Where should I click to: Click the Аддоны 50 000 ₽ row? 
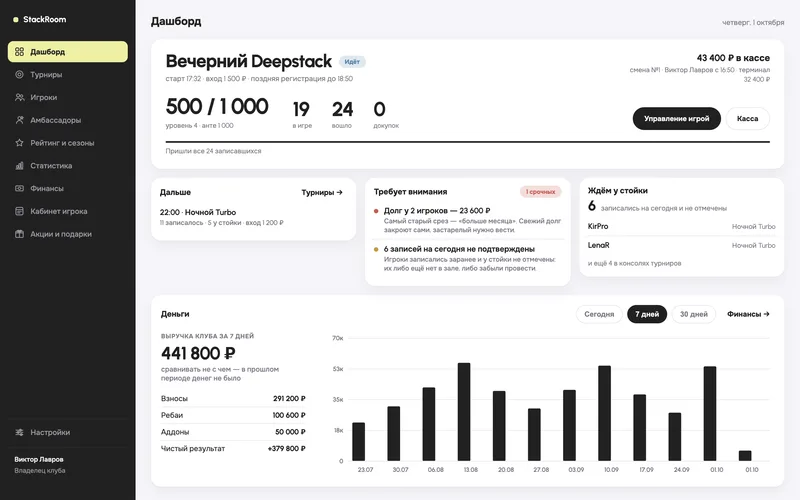[x=233, y=432]
